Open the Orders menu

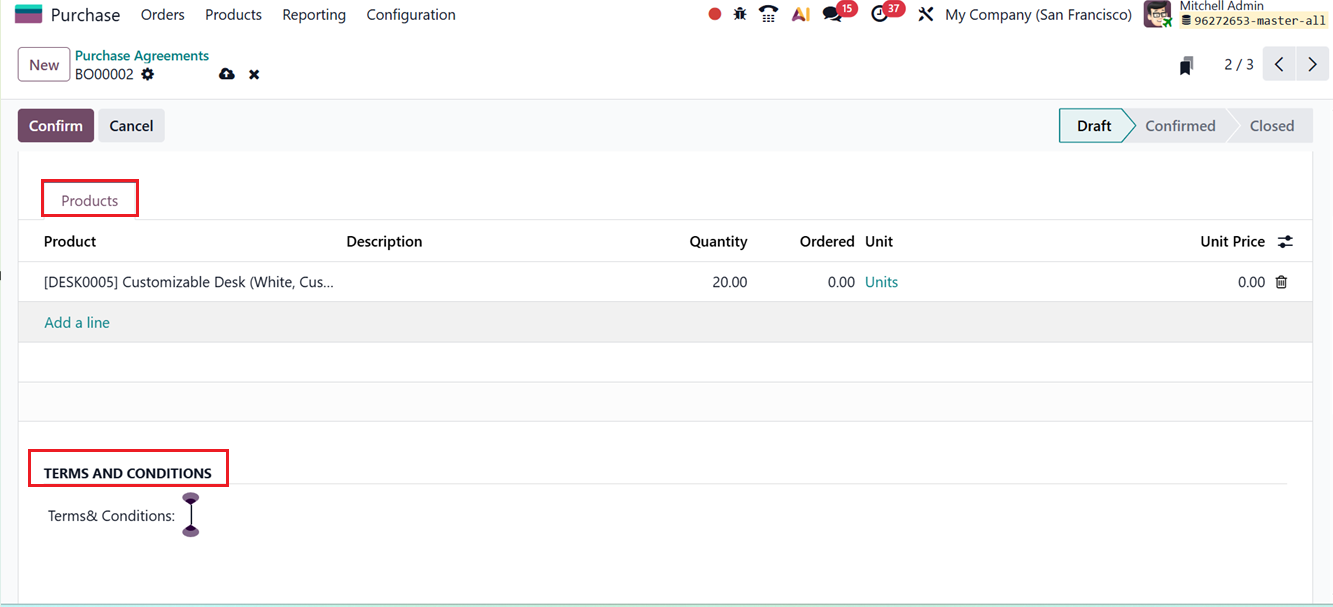pos(163,15)
